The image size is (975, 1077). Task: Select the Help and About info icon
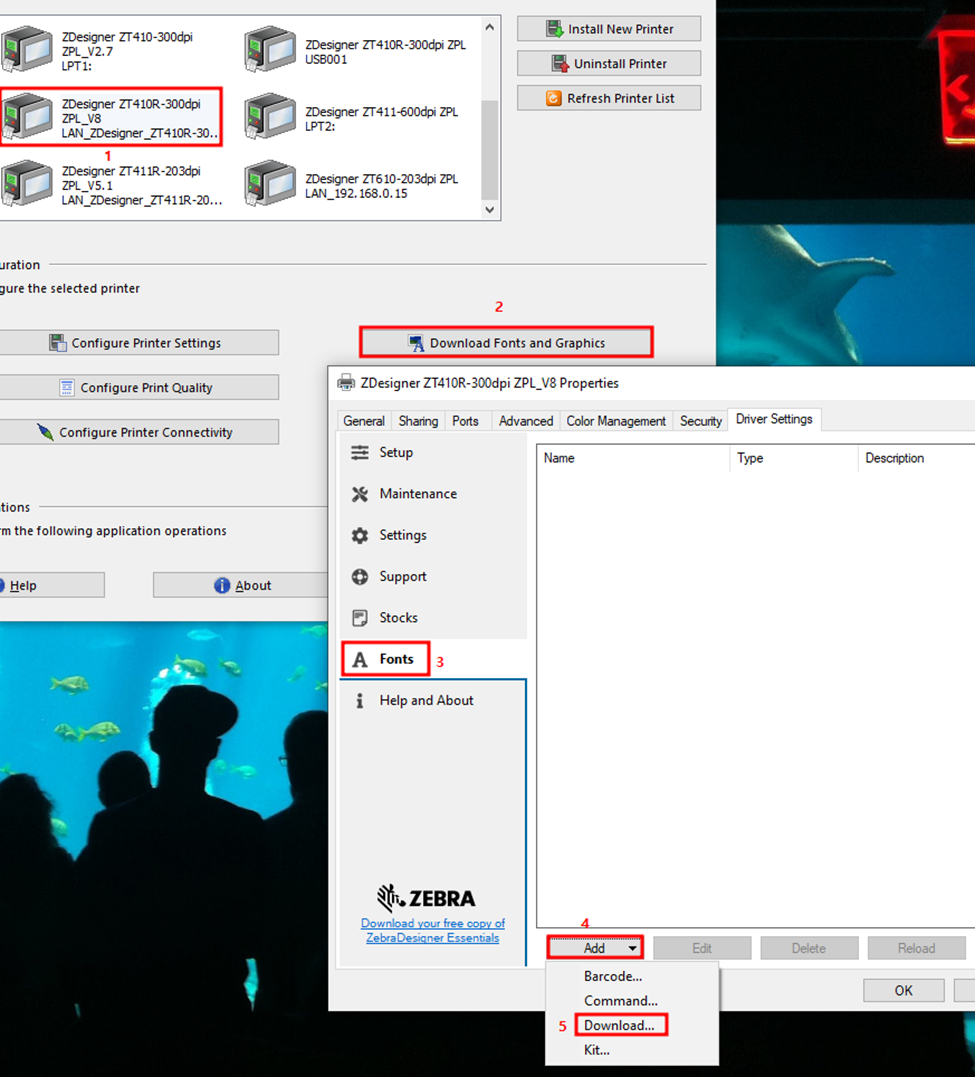[x=359, y=700]
